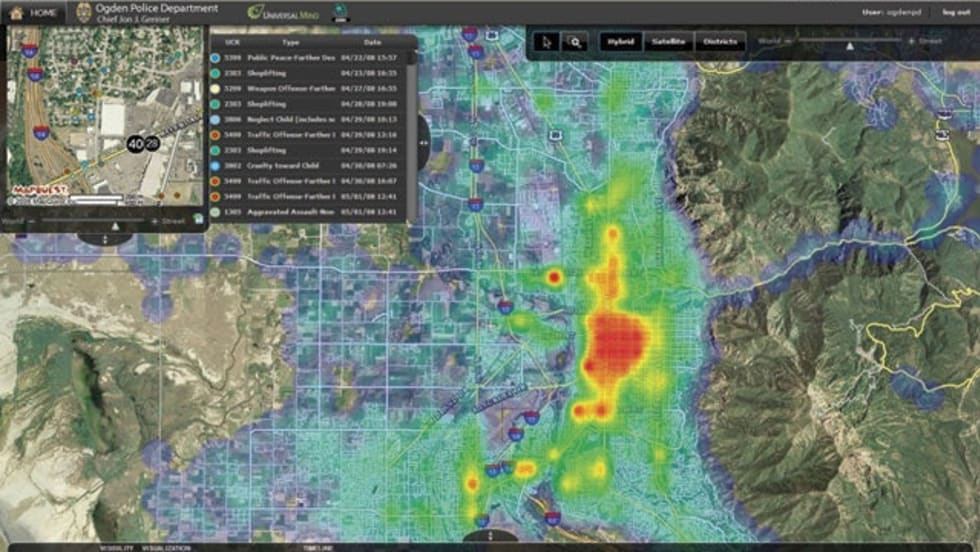Switch map view to Hybrid
The image size is (980, 552).
point(620,42)
